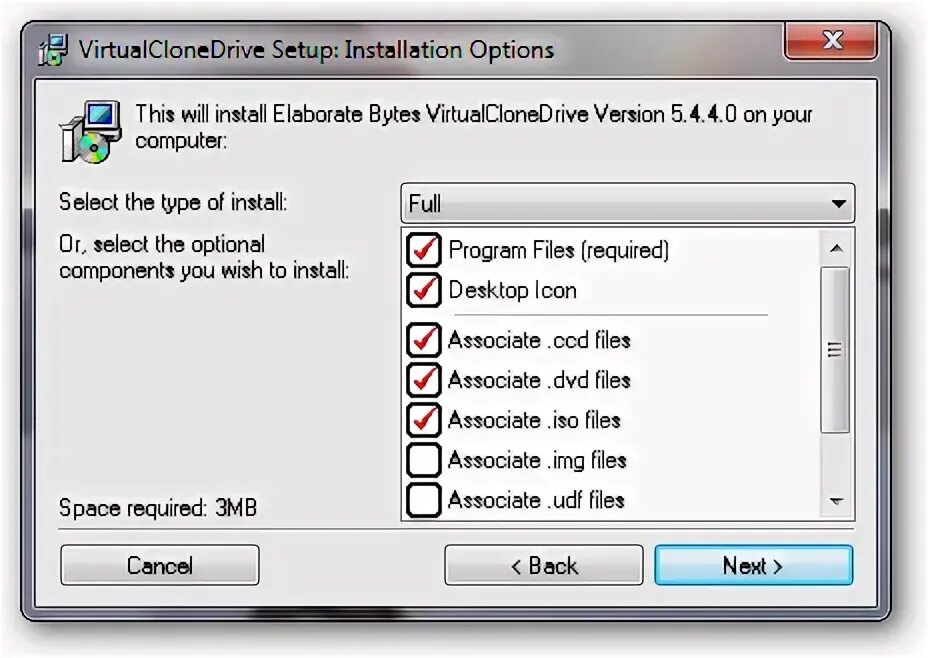This screenshot has height=658, width=928.
Task: Click the VirtualCloneDrive computer and disc icon
Action: click(91, 131)
